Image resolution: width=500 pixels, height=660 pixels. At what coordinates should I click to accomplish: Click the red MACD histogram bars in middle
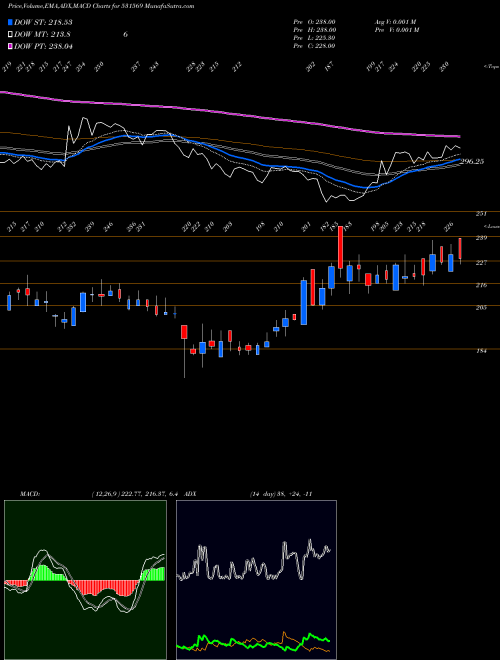[105, 588]
